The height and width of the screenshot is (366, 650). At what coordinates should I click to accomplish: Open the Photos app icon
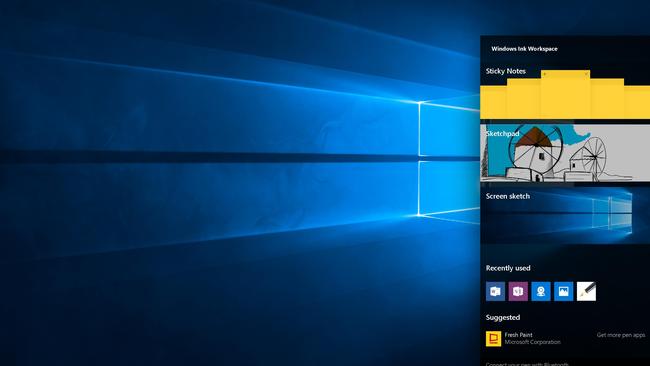pos(564,291)
